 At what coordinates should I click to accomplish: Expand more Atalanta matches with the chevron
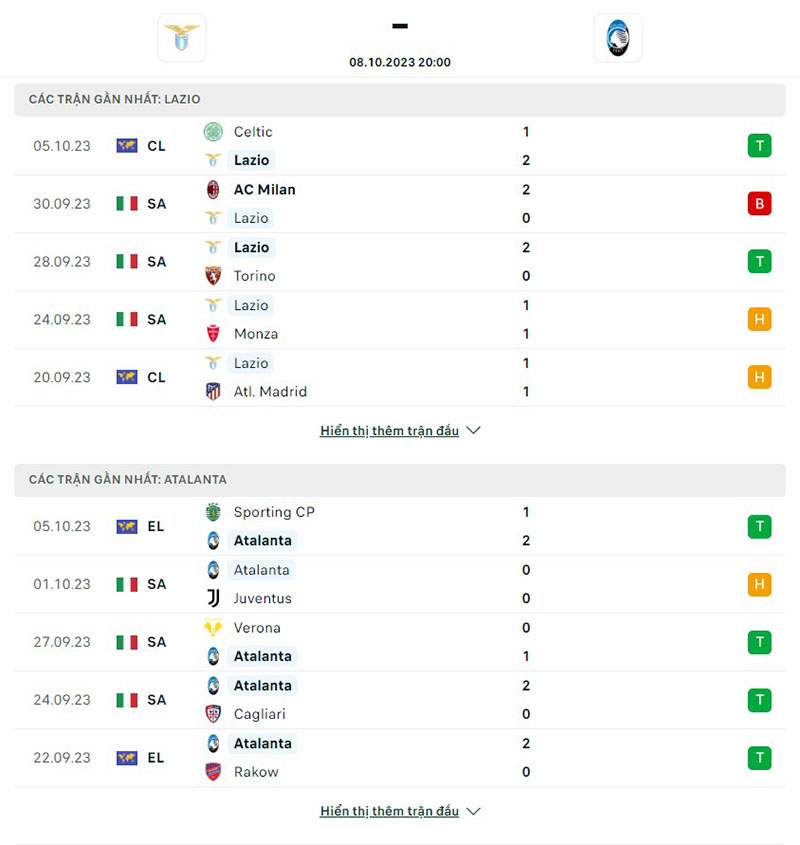coord(474,811)
